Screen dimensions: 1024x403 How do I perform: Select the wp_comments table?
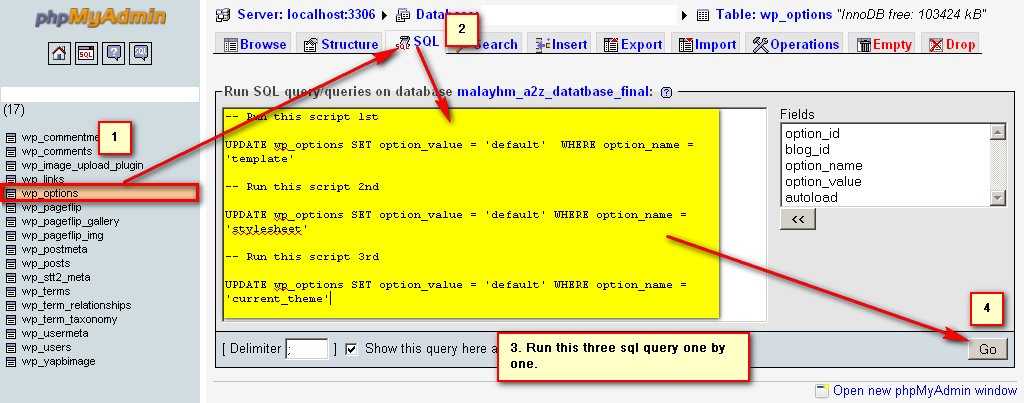[57, 152]
